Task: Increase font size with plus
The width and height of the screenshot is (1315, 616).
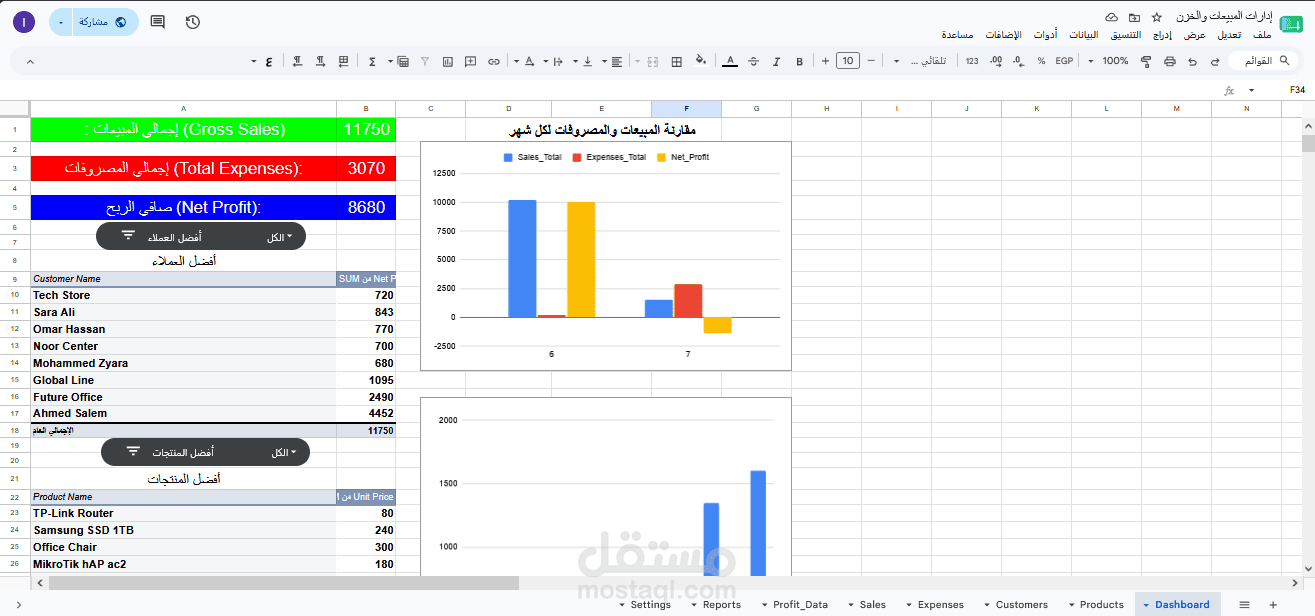Action: pyautogui.click(x=825, y=61)
